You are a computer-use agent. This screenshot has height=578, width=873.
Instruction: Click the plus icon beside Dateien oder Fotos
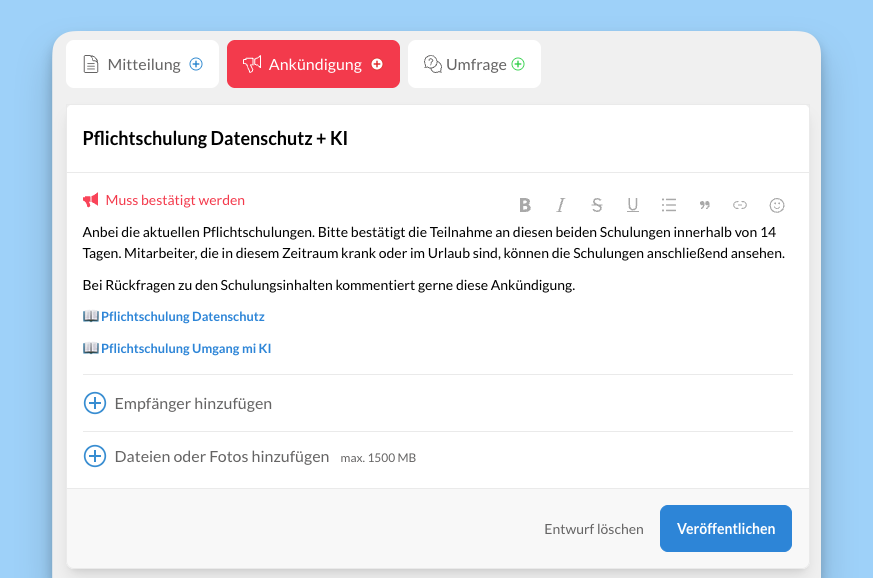click(94, 456)
